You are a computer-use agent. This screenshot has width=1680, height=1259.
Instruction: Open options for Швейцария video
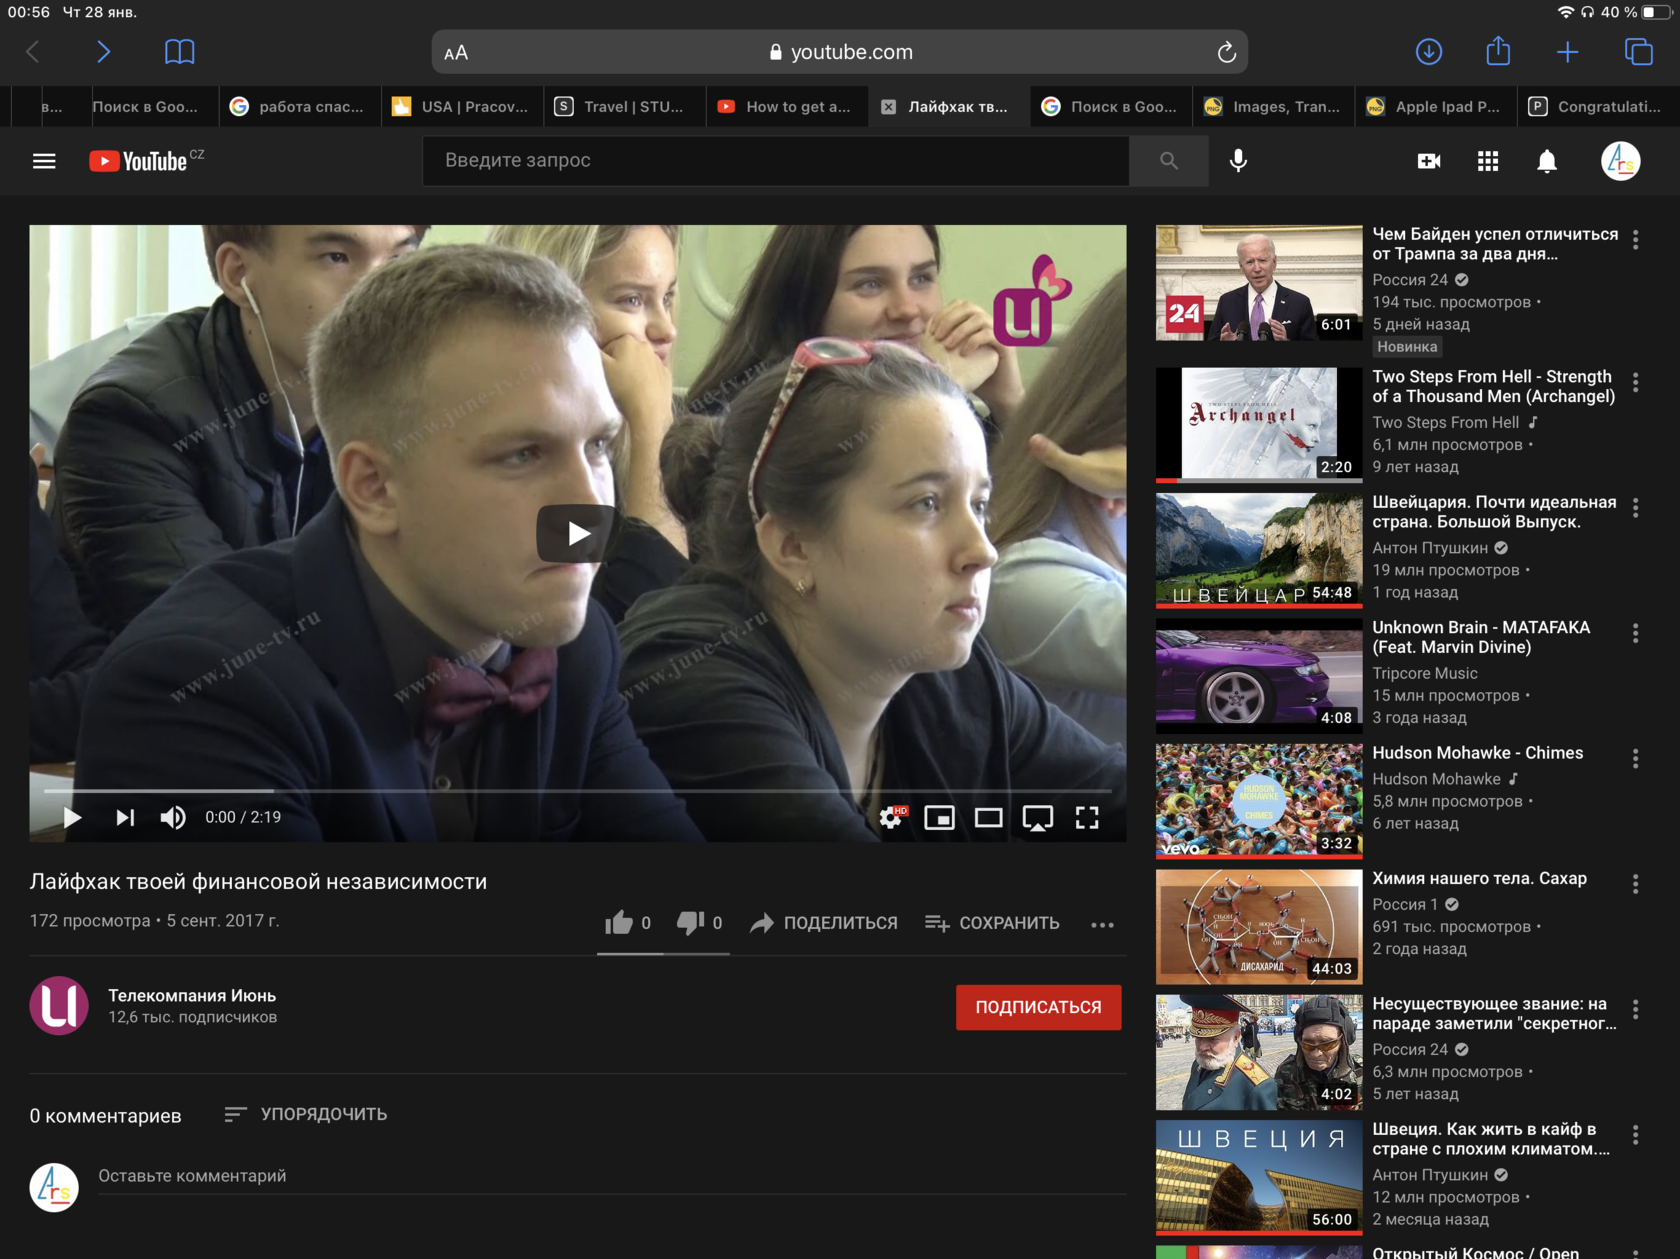coord(1635,508)
